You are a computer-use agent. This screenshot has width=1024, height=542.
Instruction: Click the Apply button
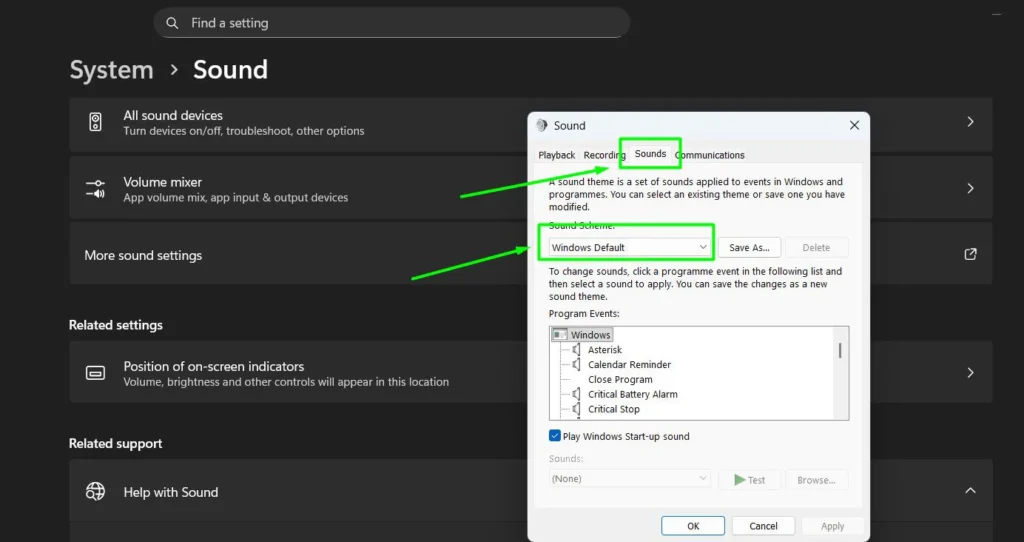tap(833, 526)
